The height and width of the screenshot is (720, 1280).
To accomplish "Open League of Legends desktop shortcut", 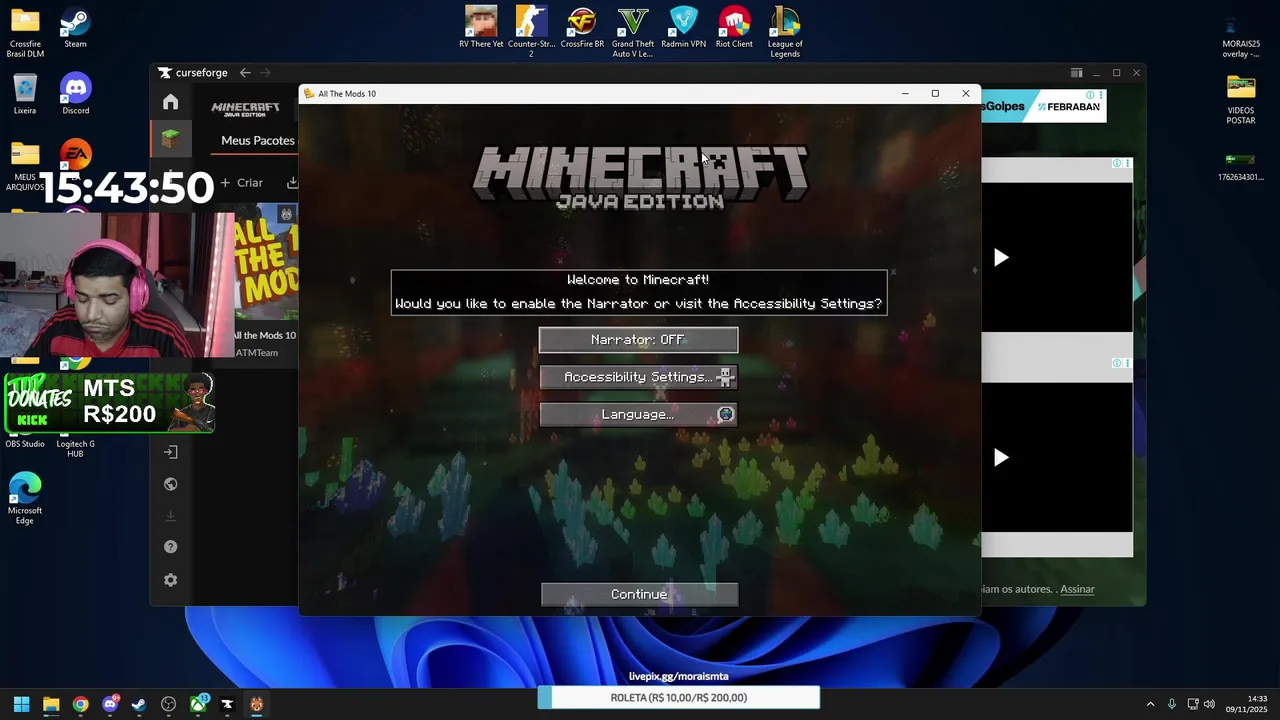I will coord(785,31).
